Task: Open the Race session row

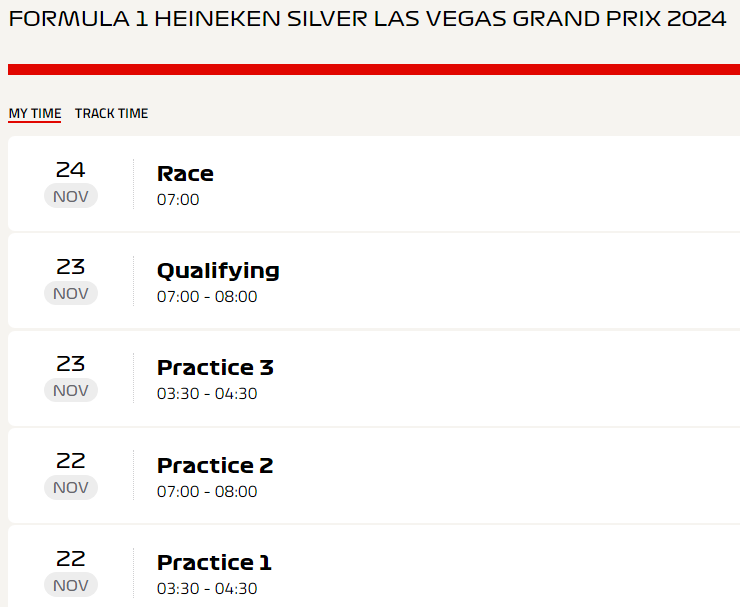Action: point(374,184)
